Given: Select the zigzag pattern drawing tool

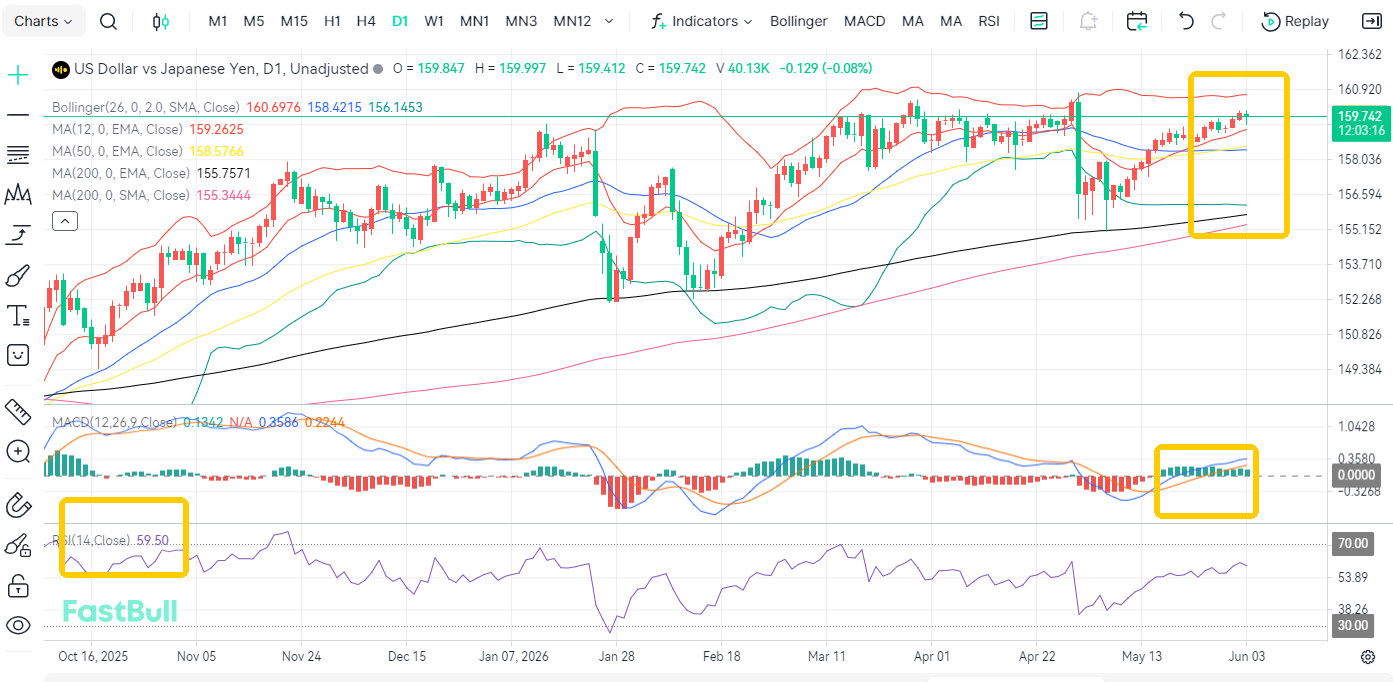Looking at the screenshot, I should click(x=18, y=195).
